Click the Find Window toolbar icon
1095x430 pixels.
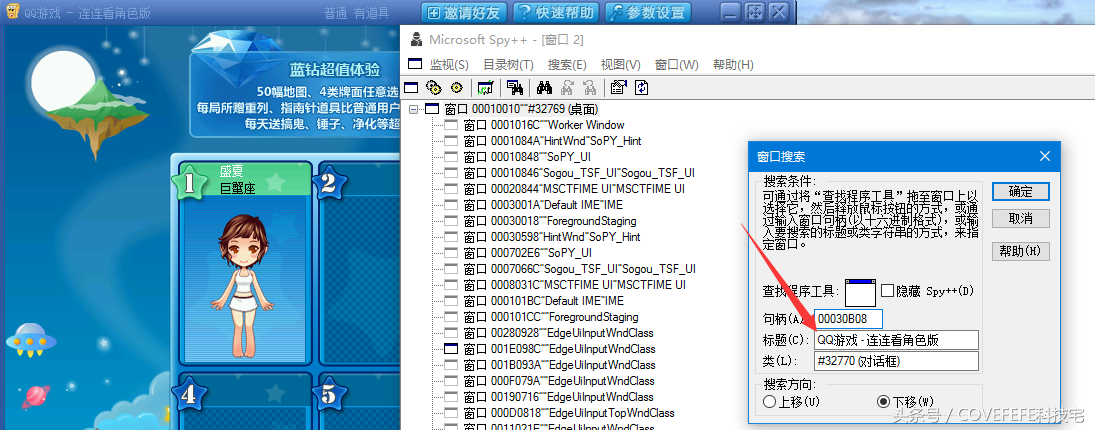[515, 87]
